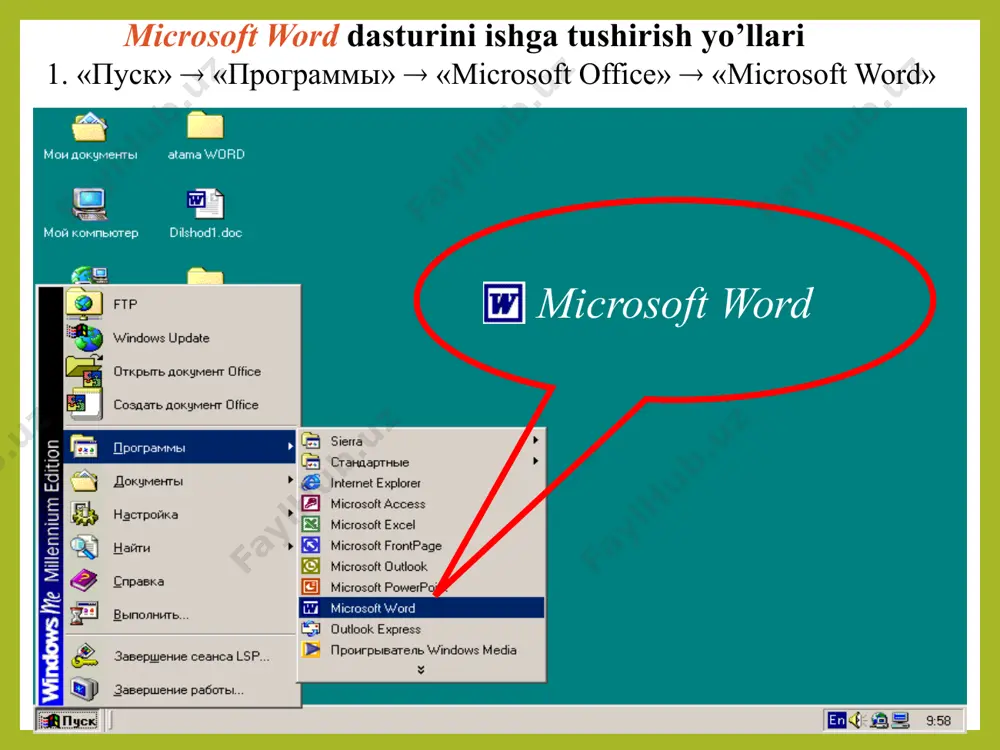The height and width of the screenshot is (750, 1000).
Task: Choose Windows Update menu entry
Action: 180,337
